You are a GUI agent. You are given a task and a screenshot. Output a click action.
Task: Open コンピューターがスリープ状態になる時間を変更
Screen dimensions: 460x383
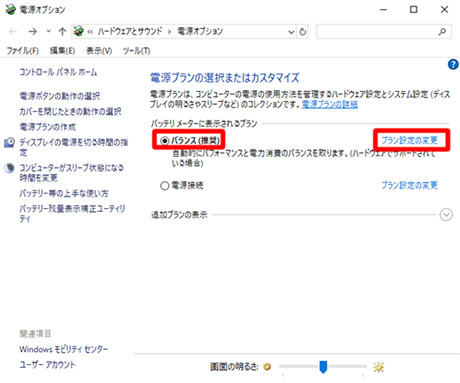coord(71,173)
